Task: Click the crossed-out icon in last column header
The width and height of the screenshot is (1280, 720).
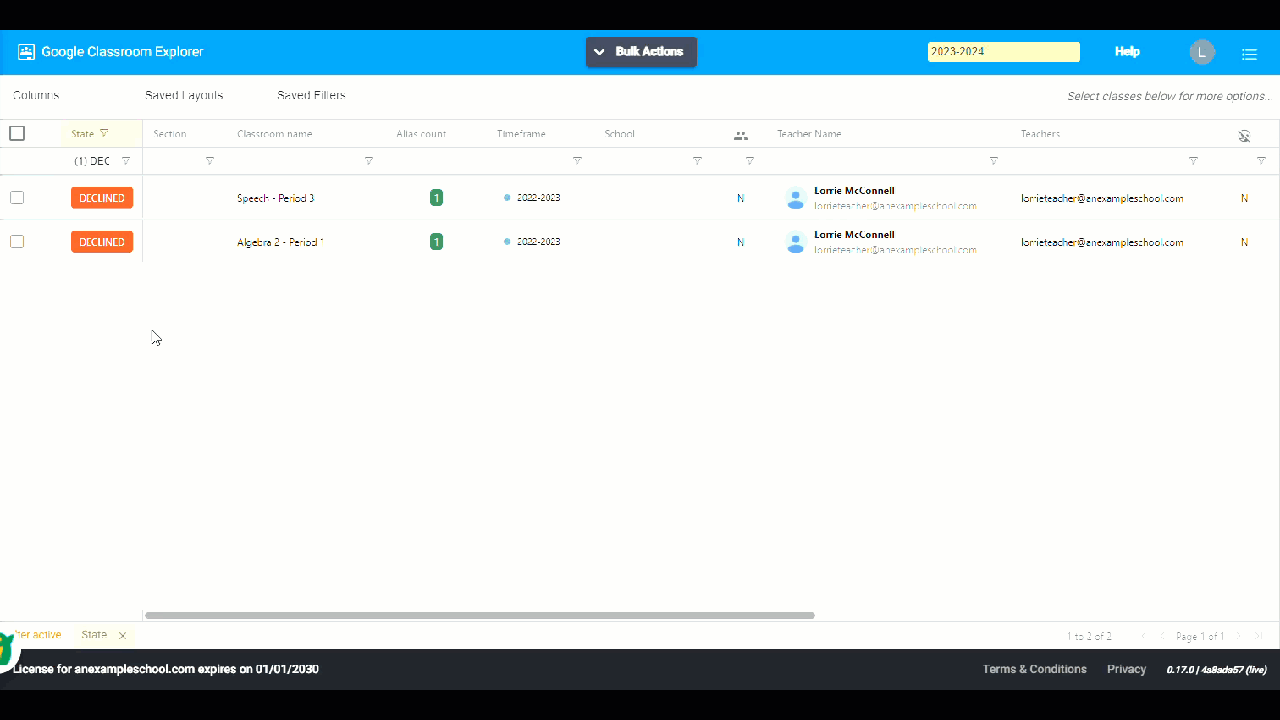Action: [x=1244, y=136]
